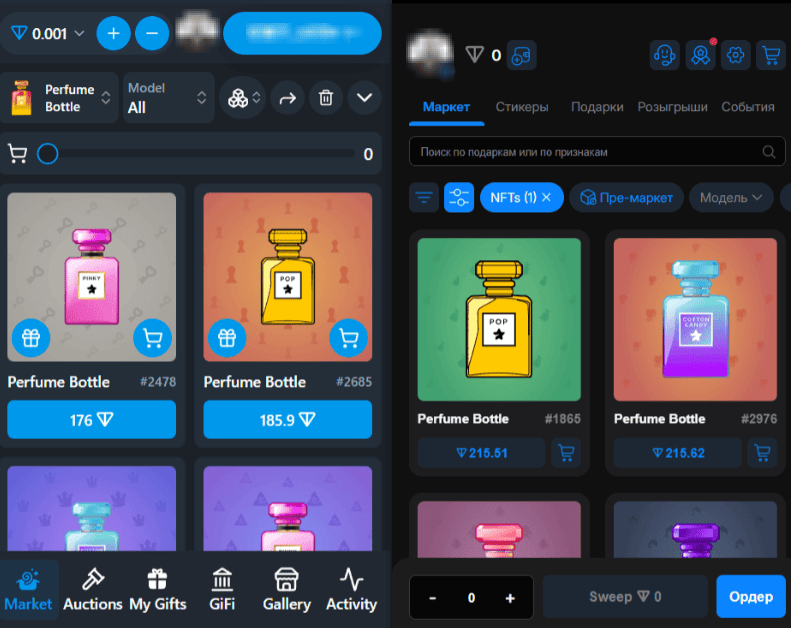Select the Стикеры tab

coord(522,107)
